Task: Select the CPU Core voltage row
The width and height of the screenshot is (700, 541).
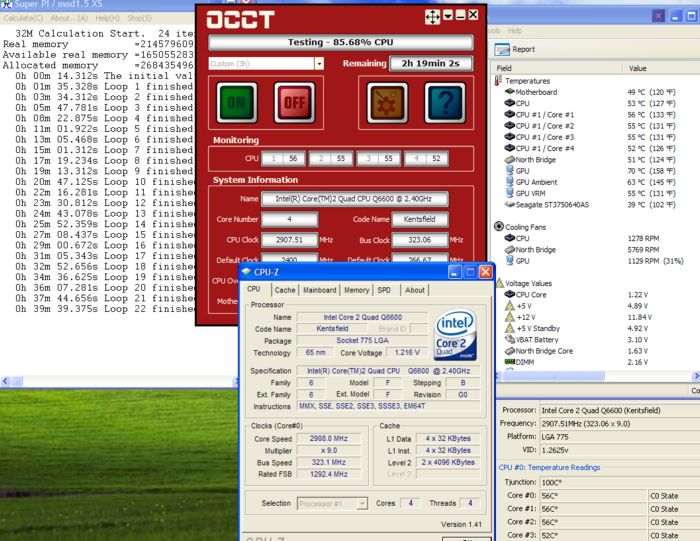Action: pyautogui.click(x=595, y=295)
